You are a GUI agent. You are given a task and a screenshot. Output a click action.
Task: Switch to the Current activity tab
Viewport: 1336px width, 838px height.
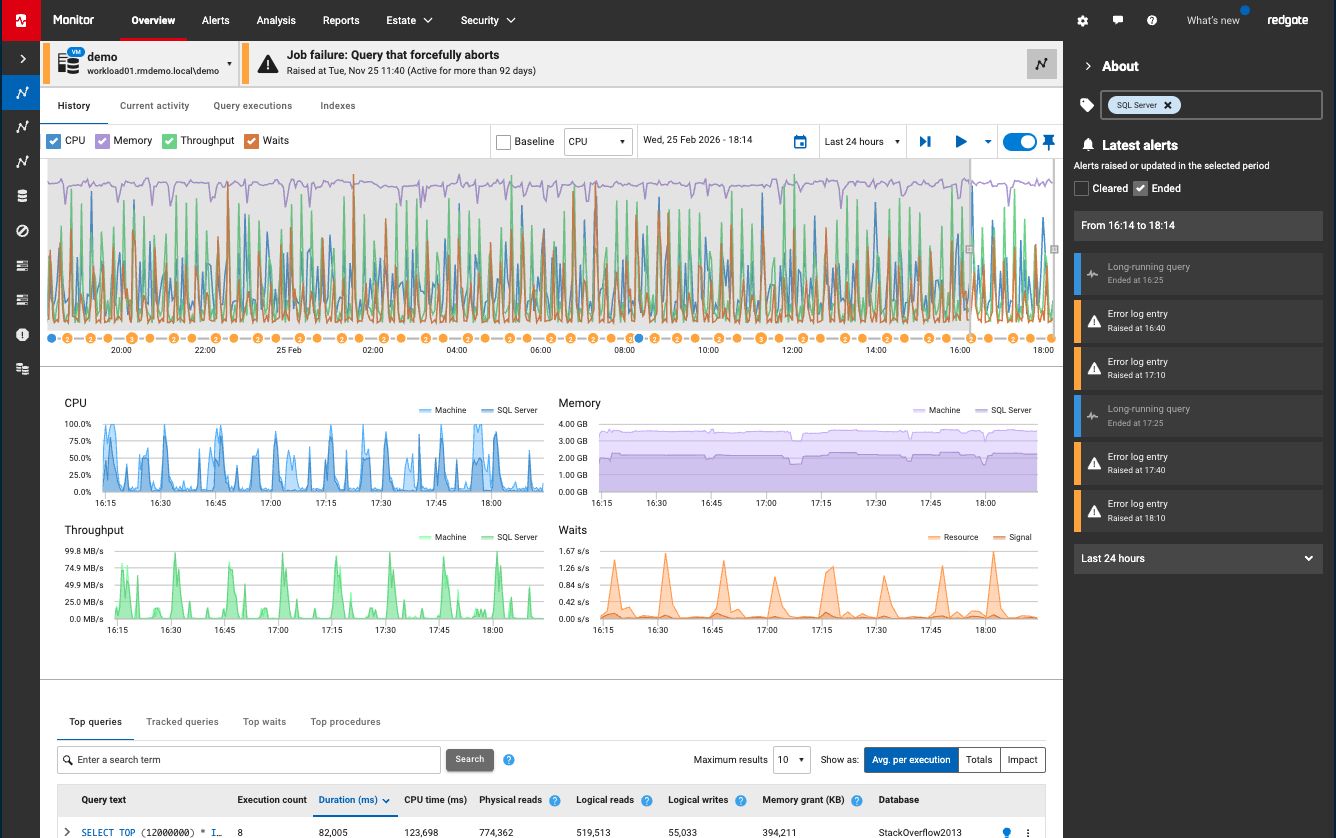pos(154,105)
